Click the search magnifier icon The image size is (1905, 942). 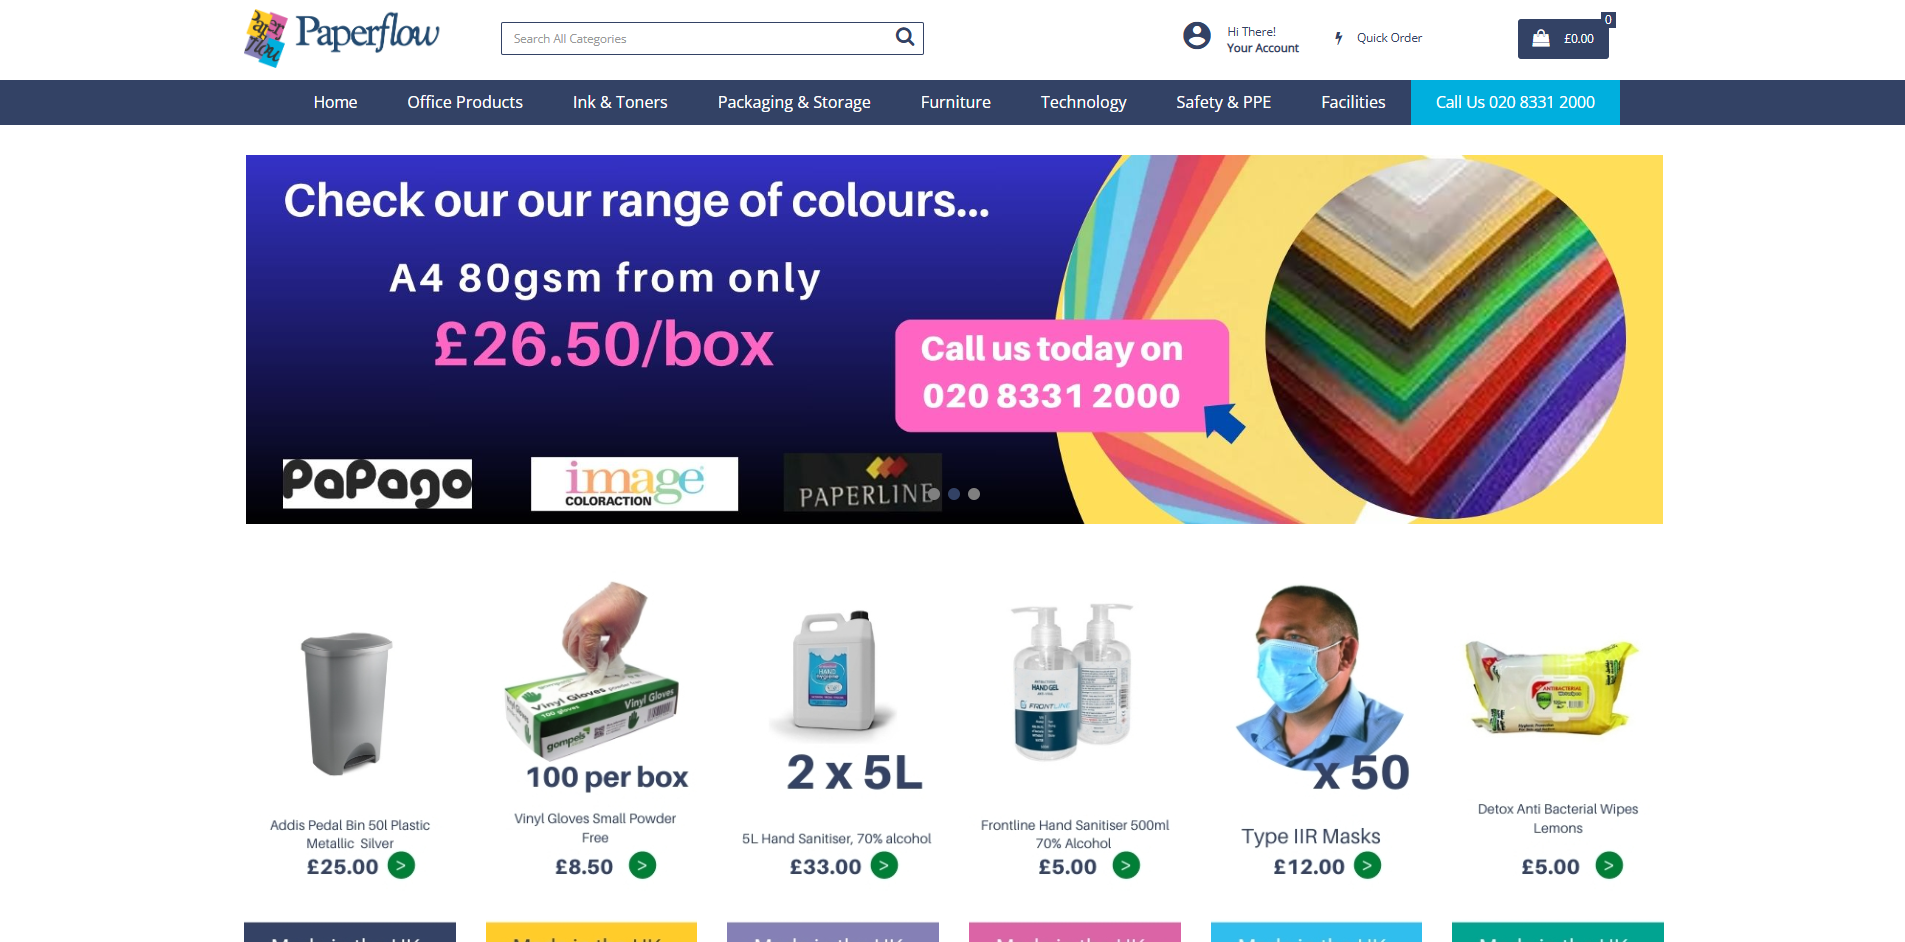point(904,37)
